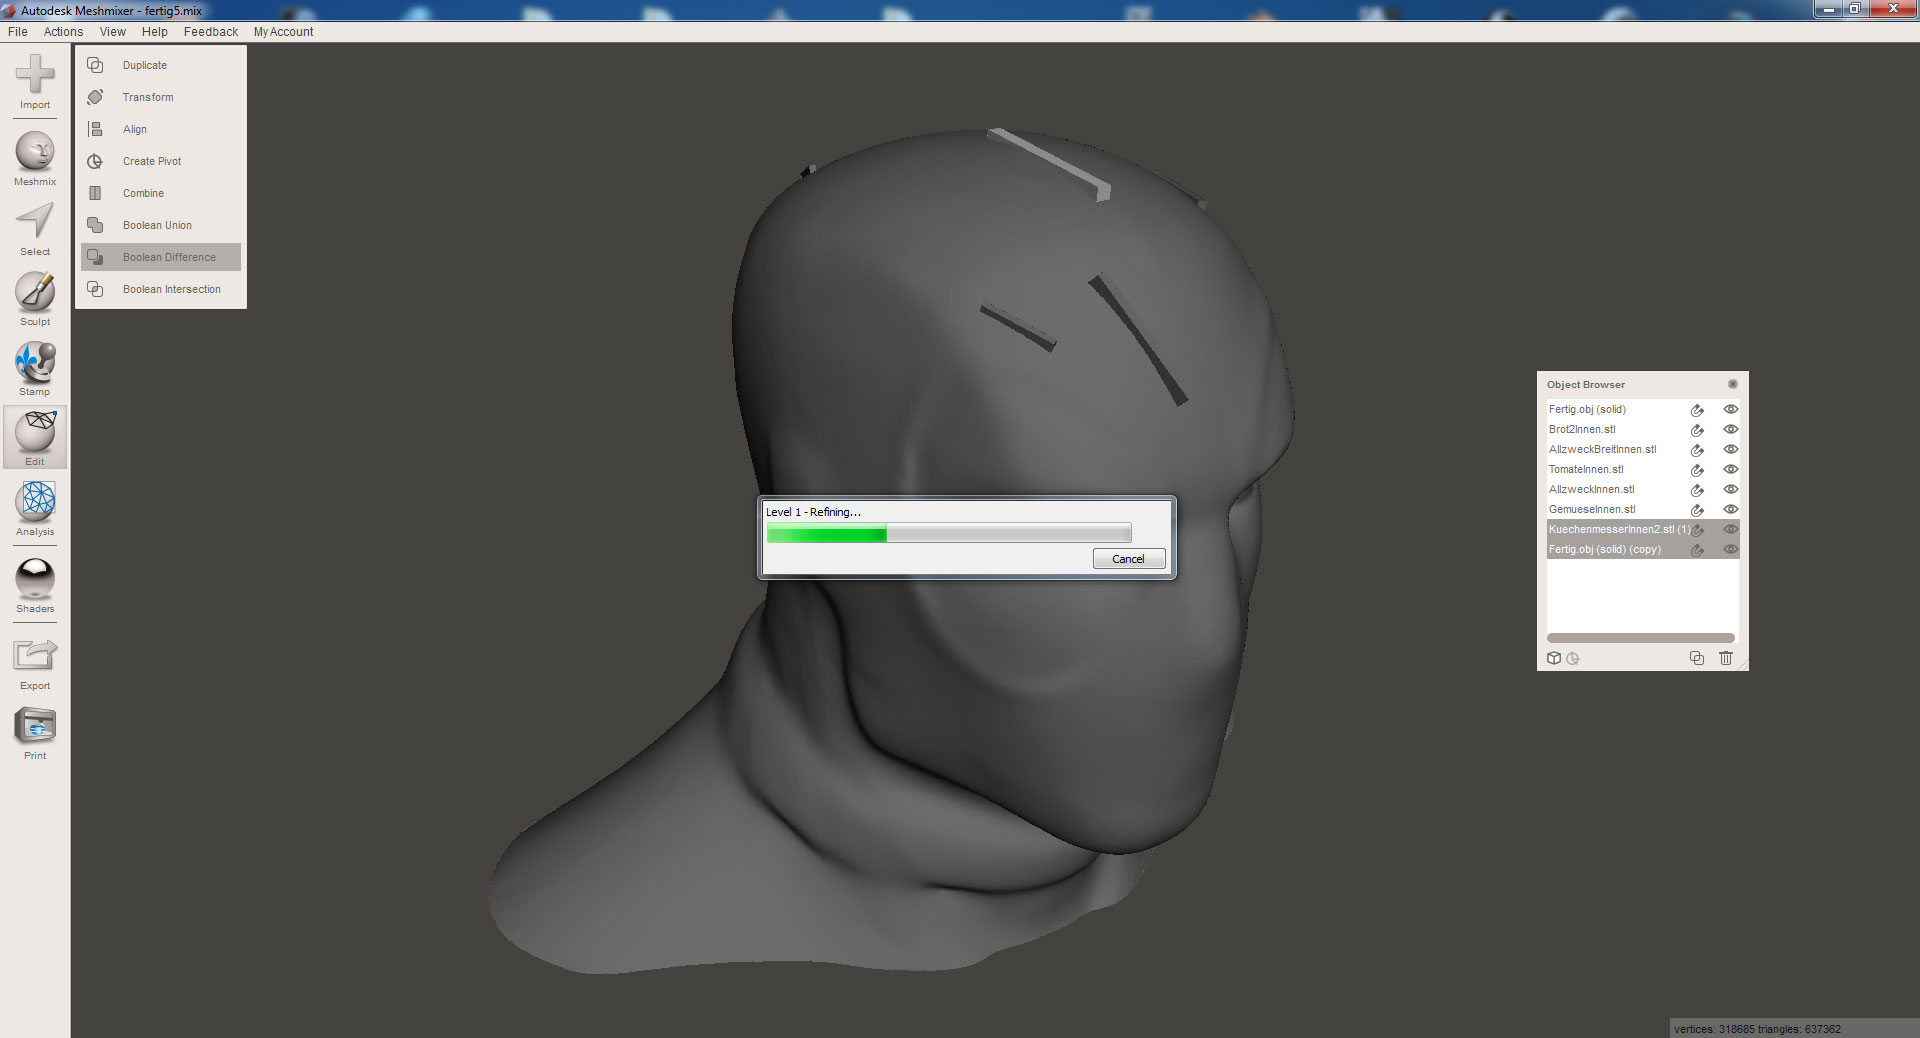The image size is (1920, 1038).
Task: Open the My Account menu
Action: click(x=283, y=32)
